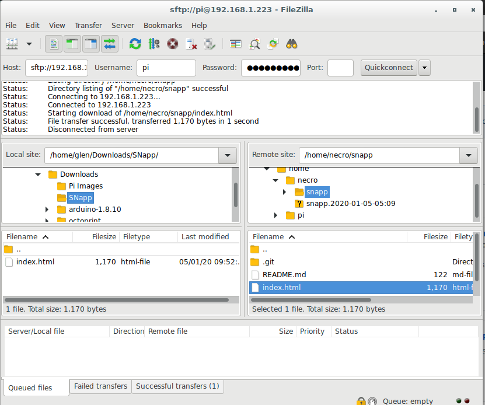This screenshot has height=405, width=485.
Task: Click the Username input field
Action: click(x=166, y=68)
